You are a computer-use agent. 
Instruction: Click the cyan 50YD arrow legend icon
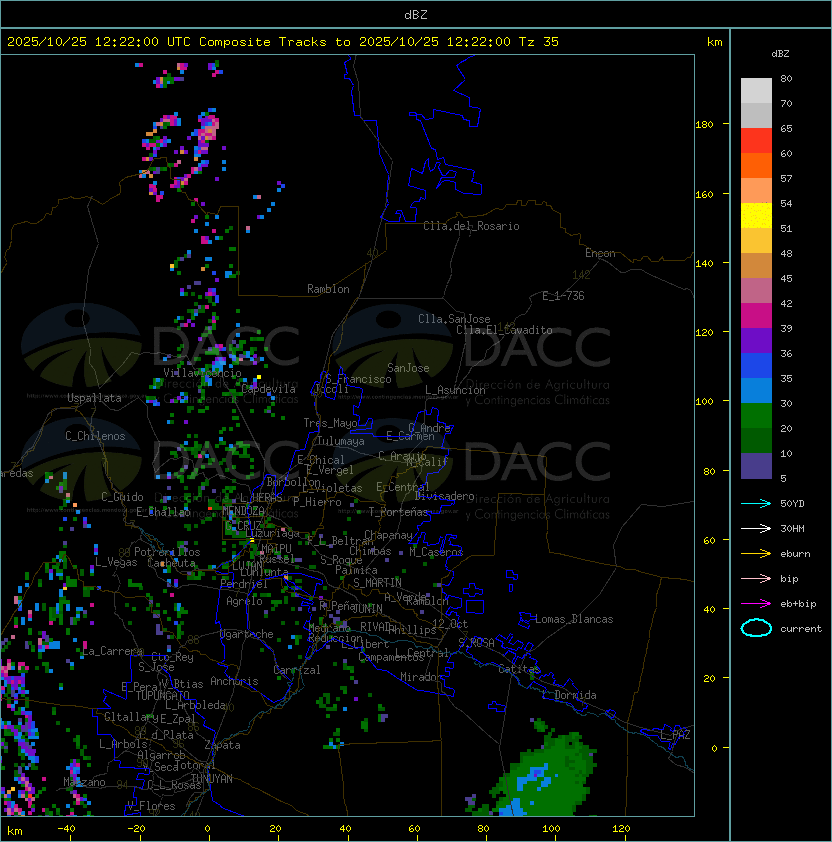pyautogui.click(x=756, y=504)
